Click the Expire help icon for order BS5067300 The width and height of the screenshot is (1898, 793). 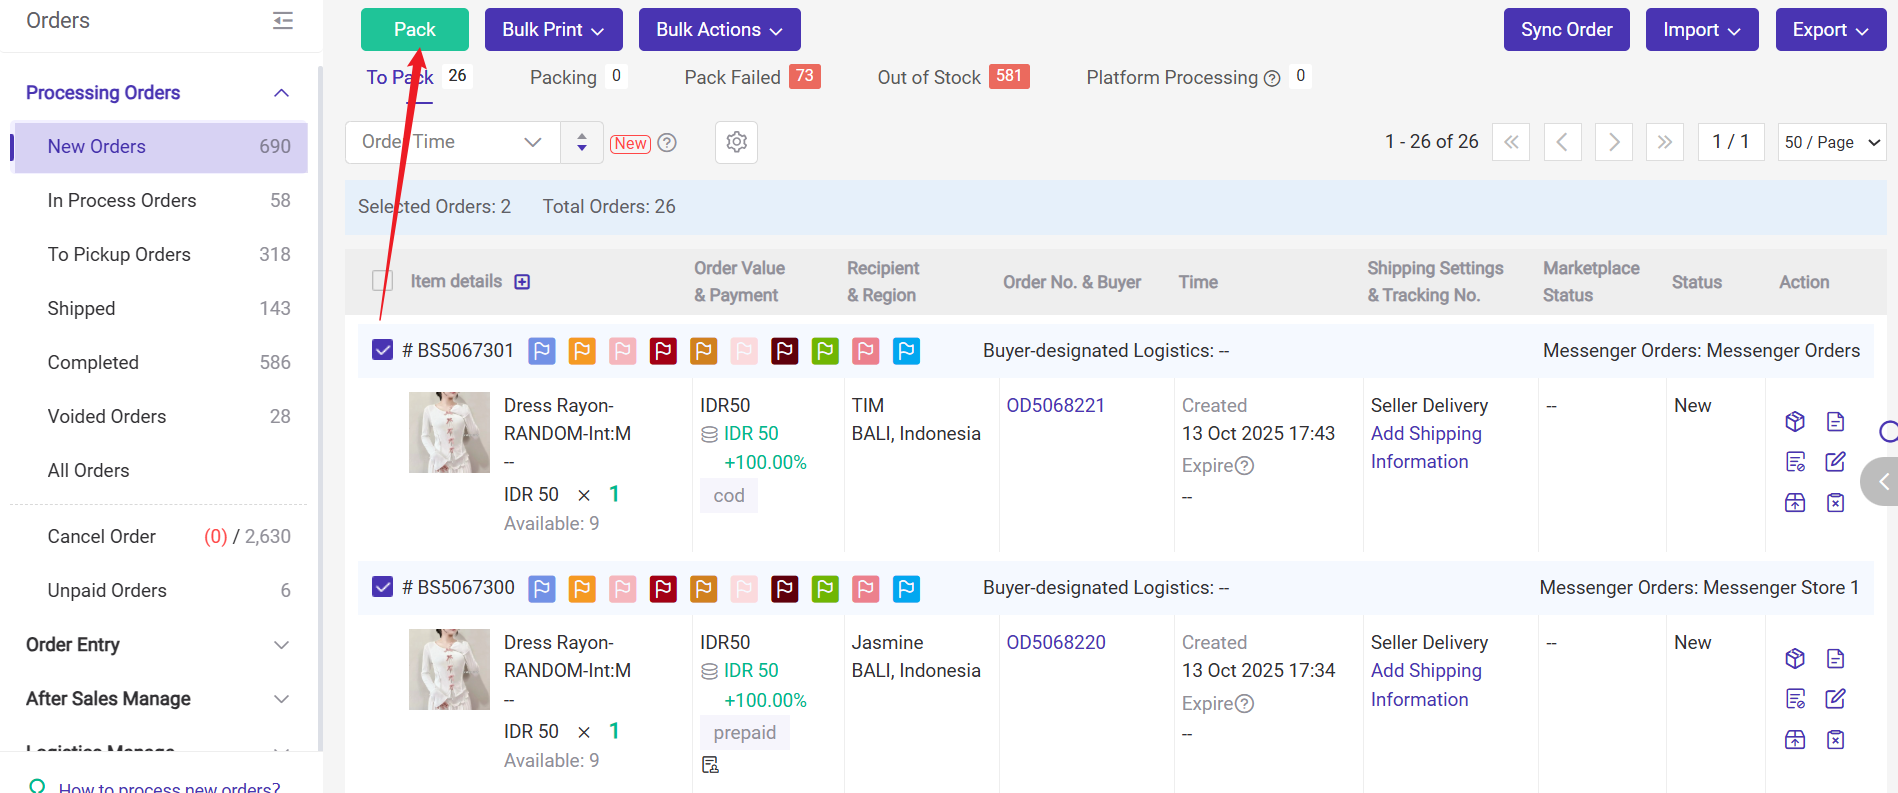tap(1244, 703)
